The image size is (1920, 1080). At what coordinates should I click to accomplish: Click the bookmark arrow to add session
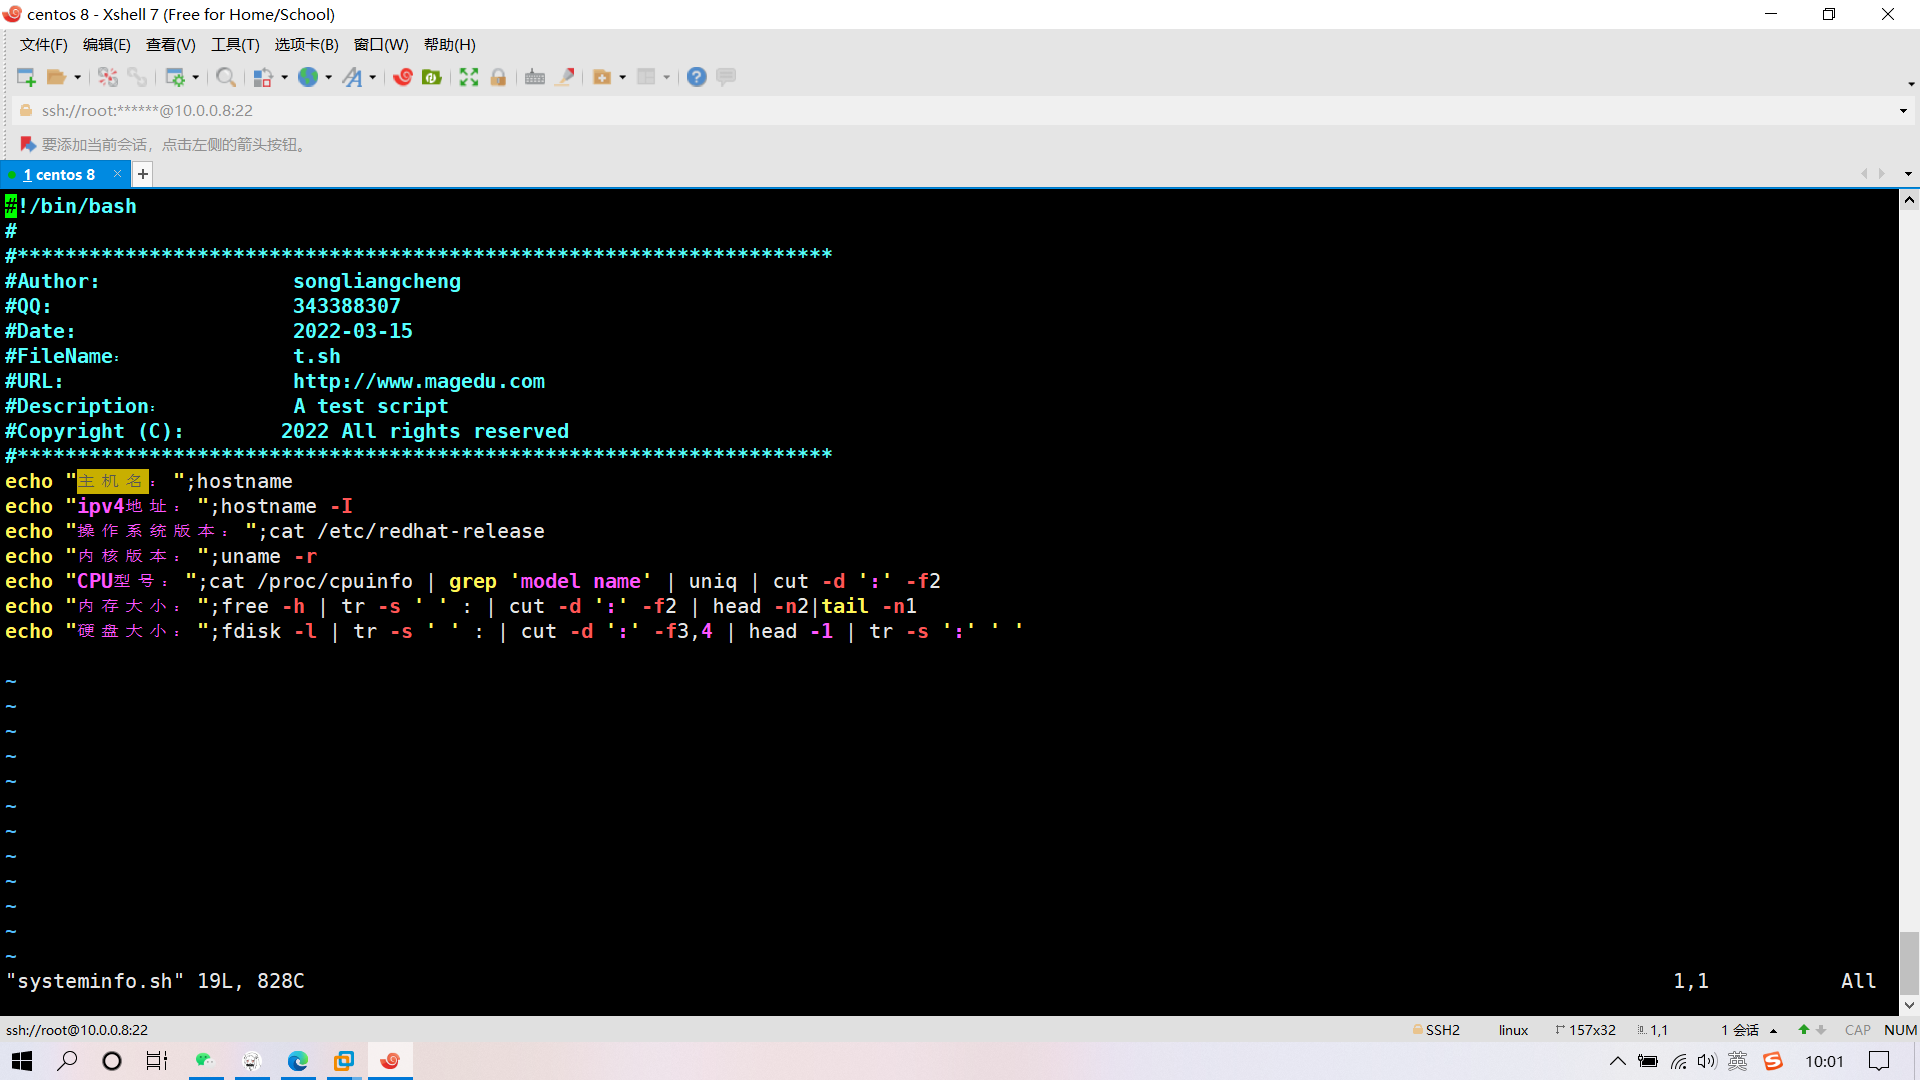click(x=28, y=145)
